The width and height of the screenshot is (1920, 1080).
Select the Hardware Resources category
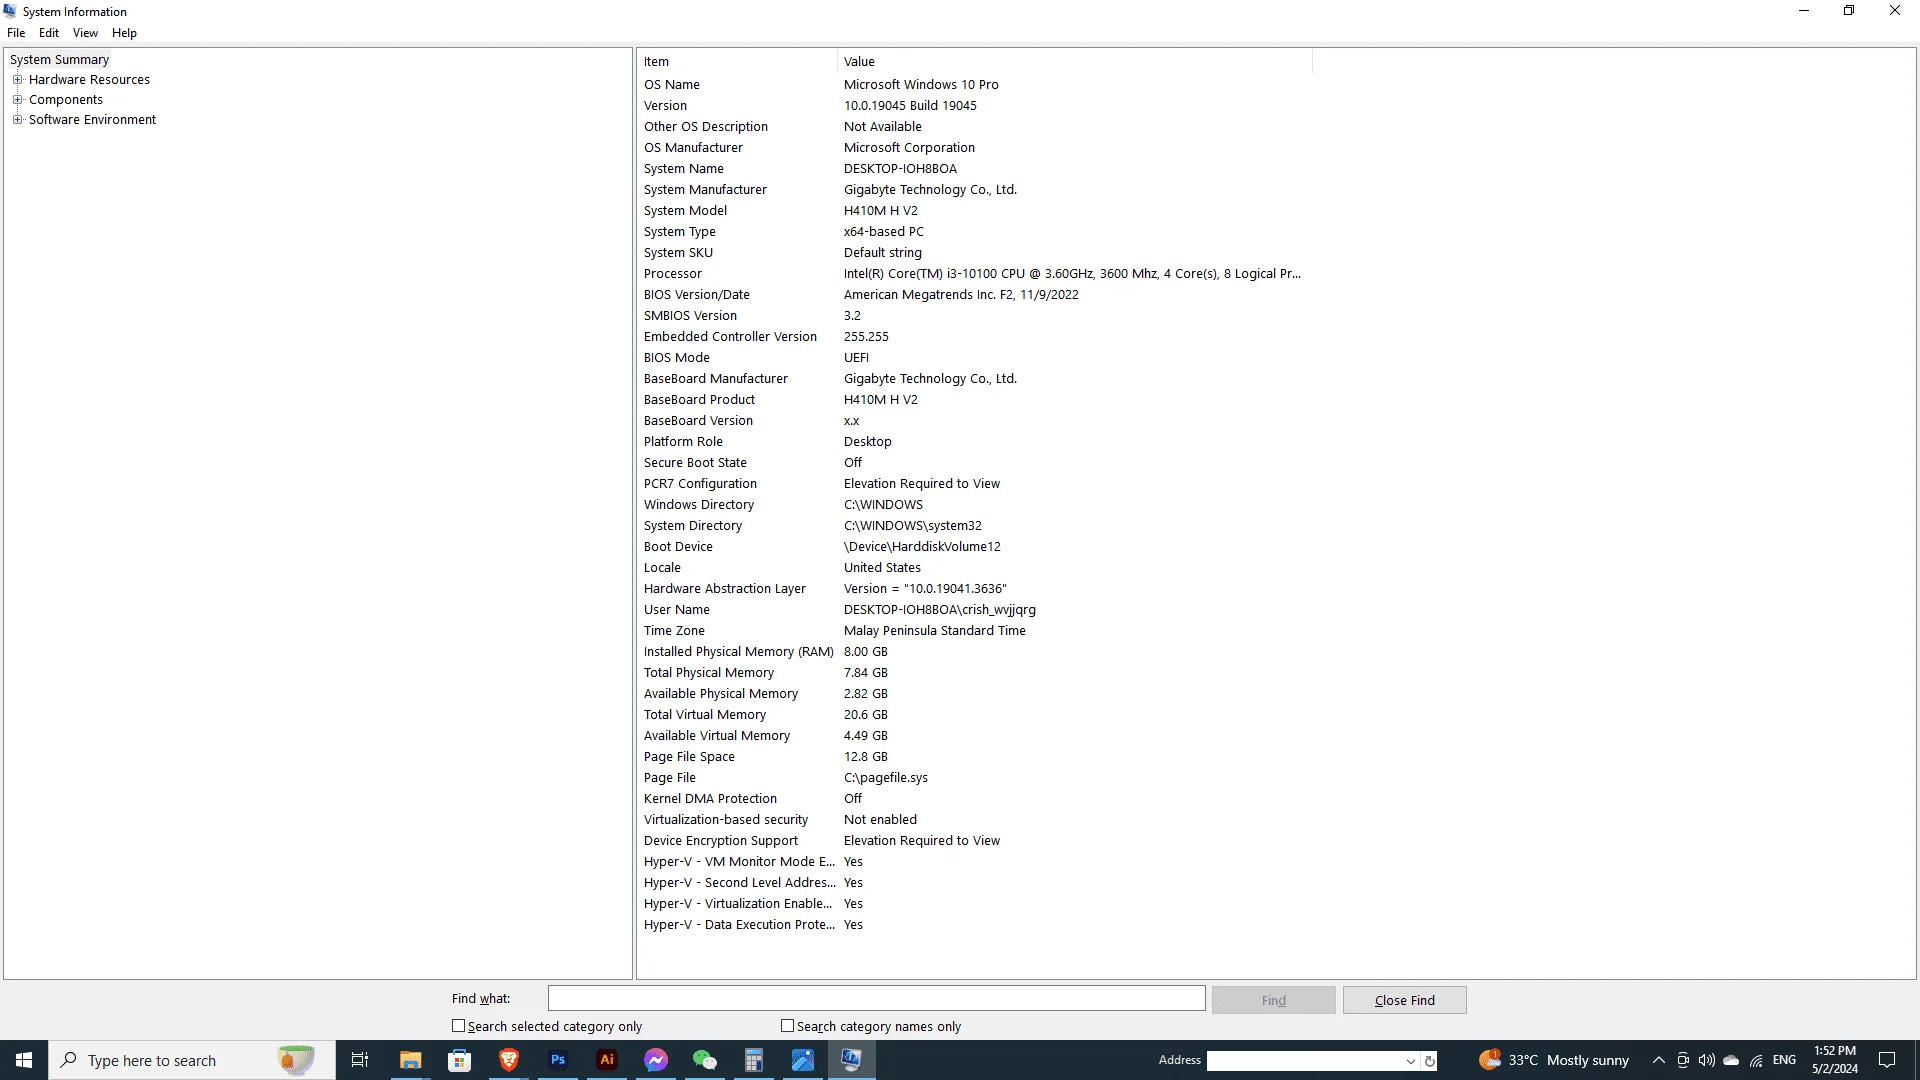point(89,80)
